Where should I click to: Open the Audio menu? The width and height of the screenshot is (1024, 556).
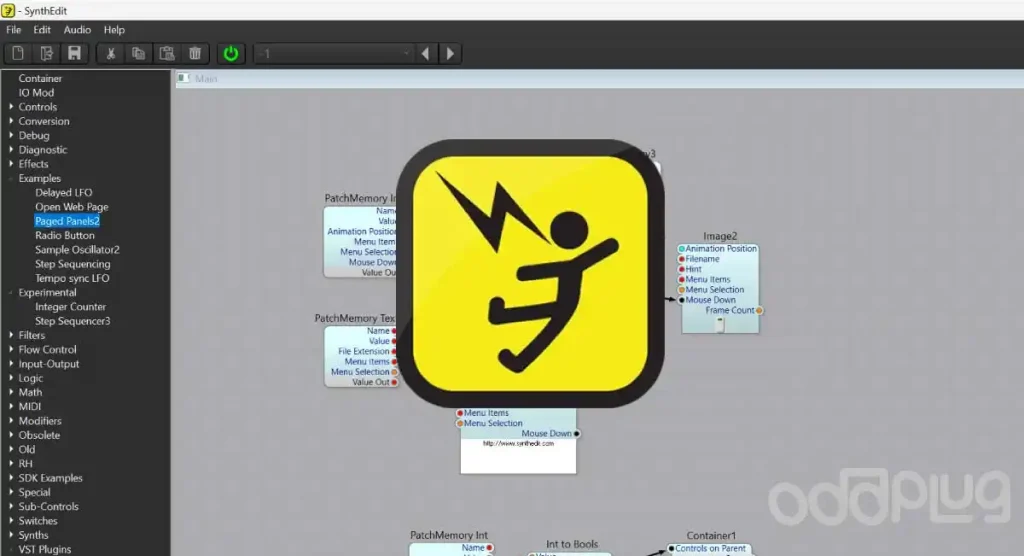click(77, 30)
